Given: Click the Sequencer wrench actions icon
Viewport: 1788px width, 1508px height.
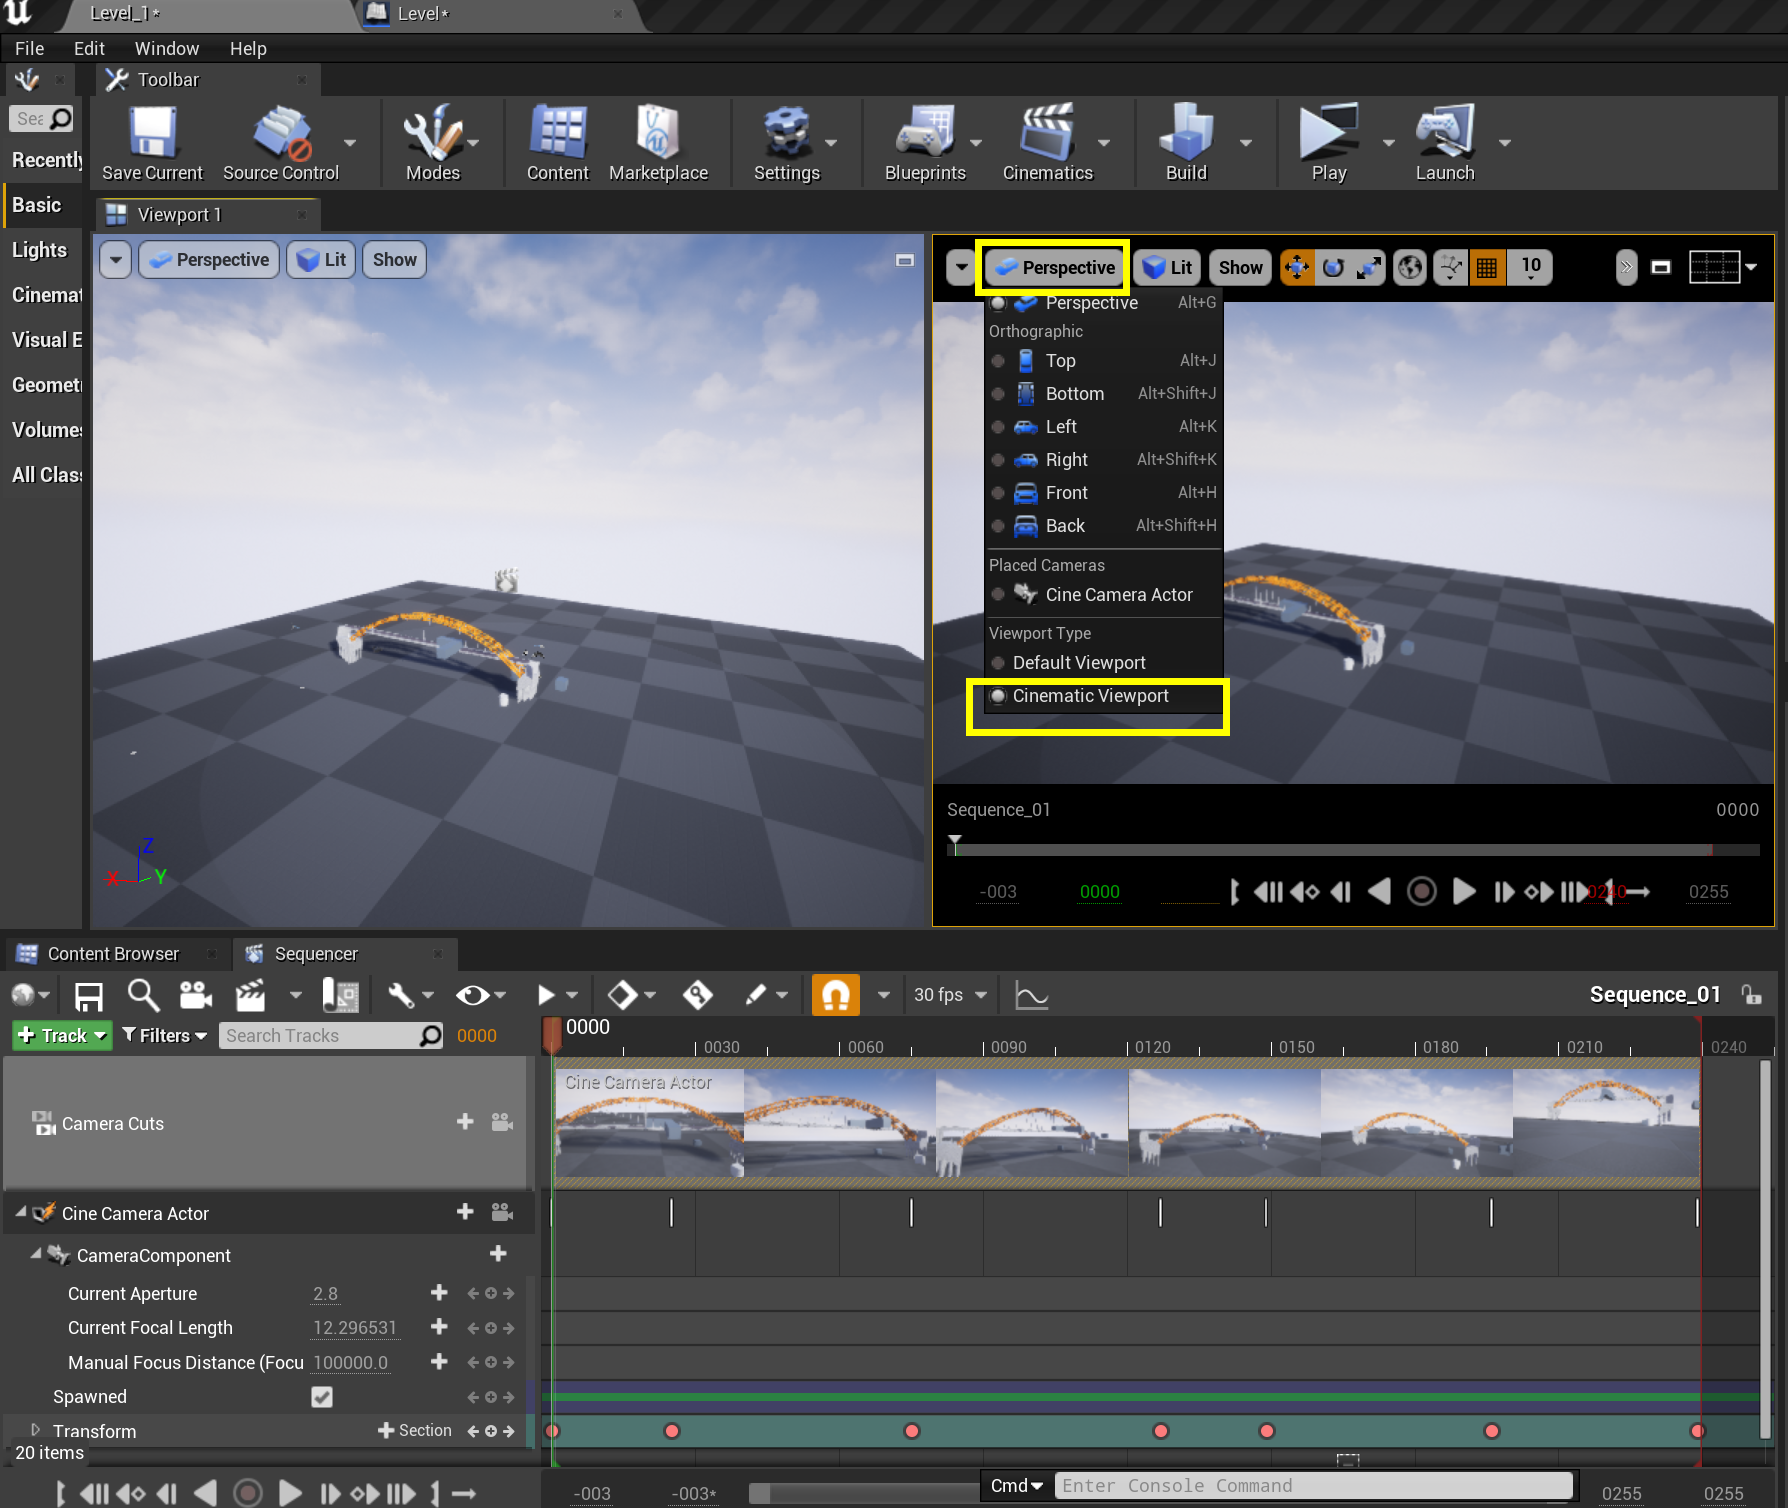Looking at the screenshot, I should tap(401, 995).
